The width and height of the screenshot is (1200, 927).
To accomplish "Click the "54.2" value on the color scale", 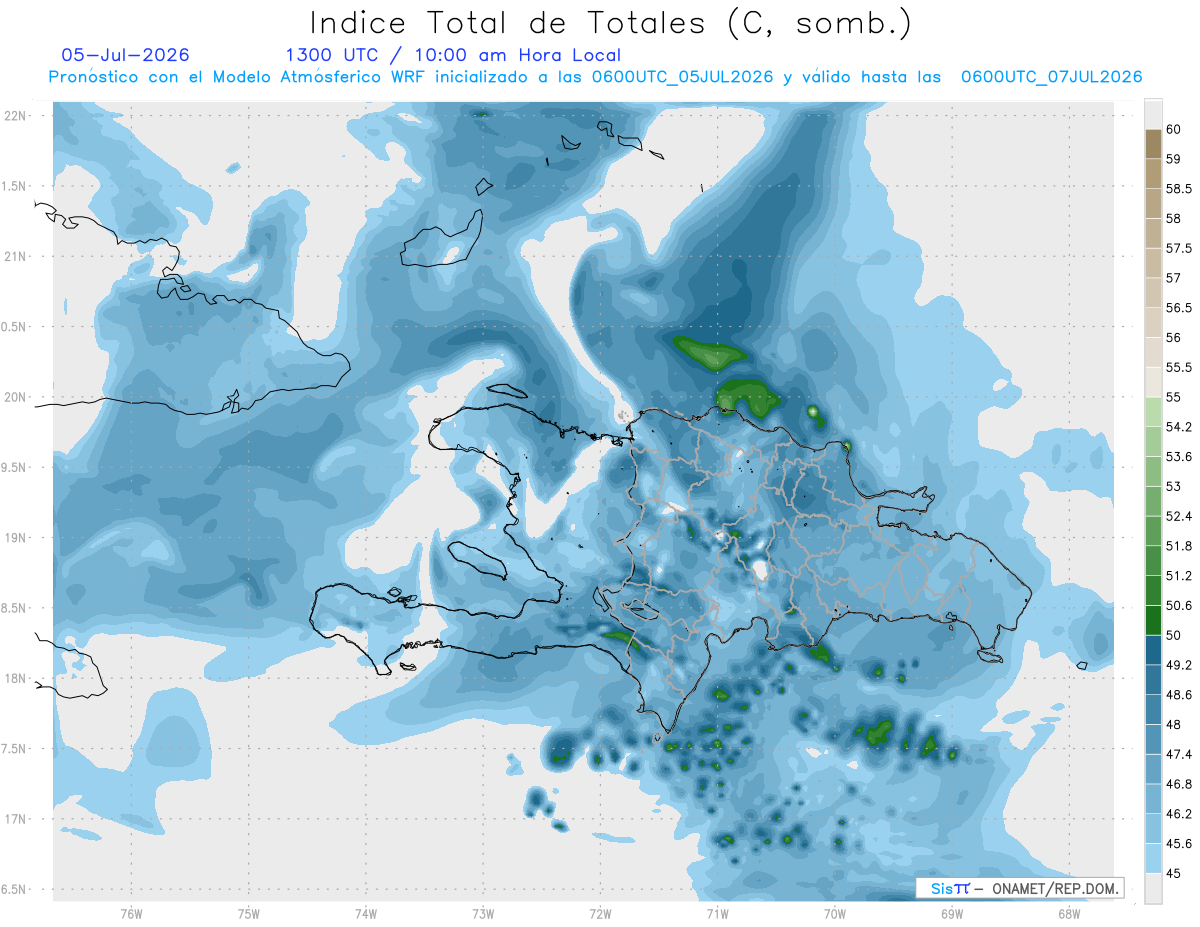I will pos(1179,427).
